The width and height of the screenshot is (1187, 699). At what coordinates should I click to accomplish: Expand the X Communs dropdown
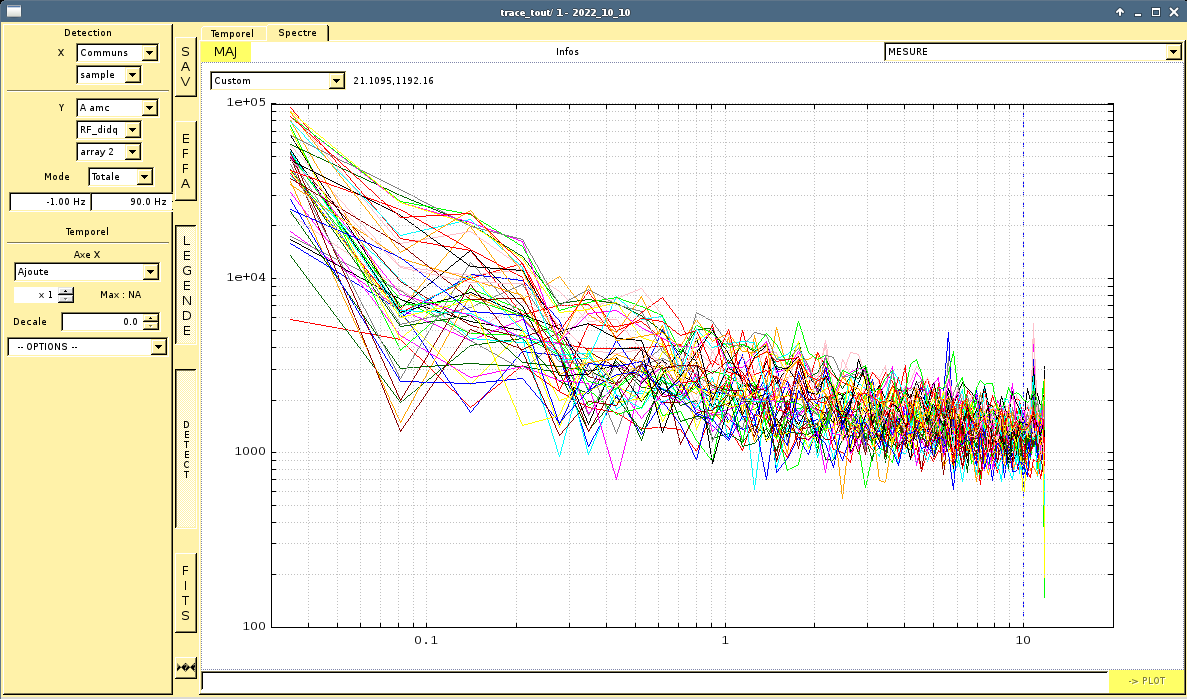(x=117, y=53)
